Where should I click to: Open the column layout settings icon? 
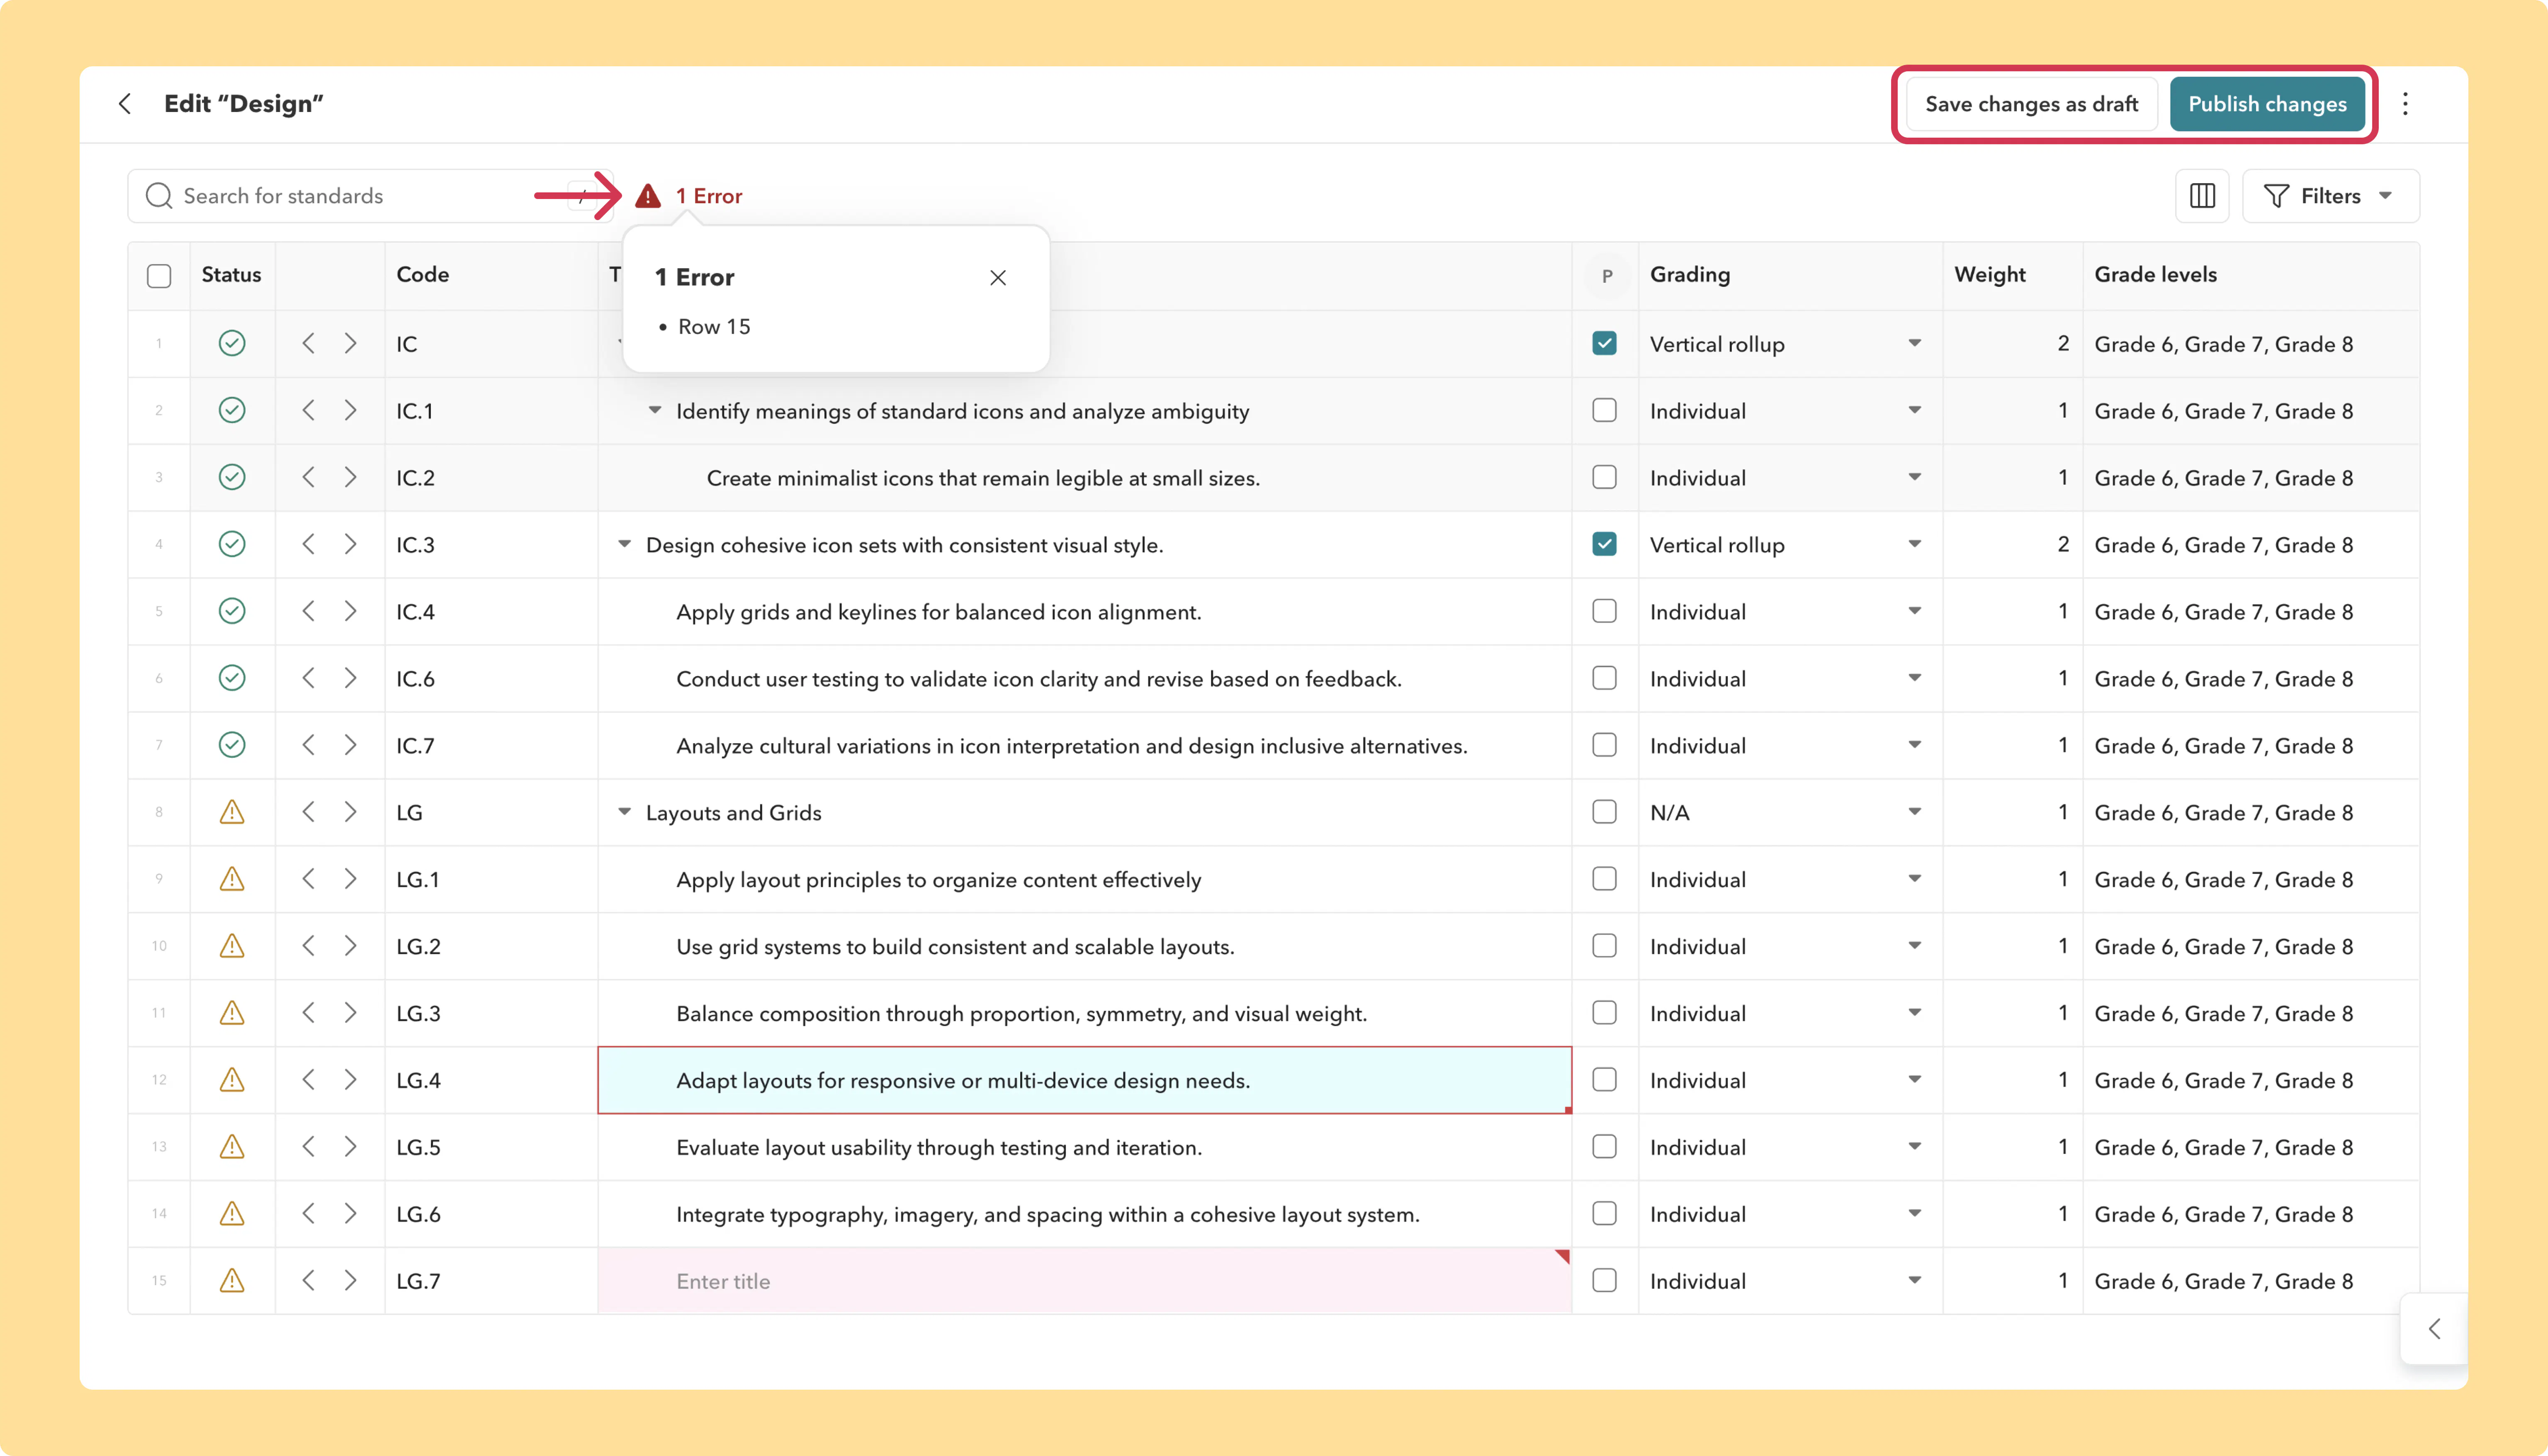2202,196
